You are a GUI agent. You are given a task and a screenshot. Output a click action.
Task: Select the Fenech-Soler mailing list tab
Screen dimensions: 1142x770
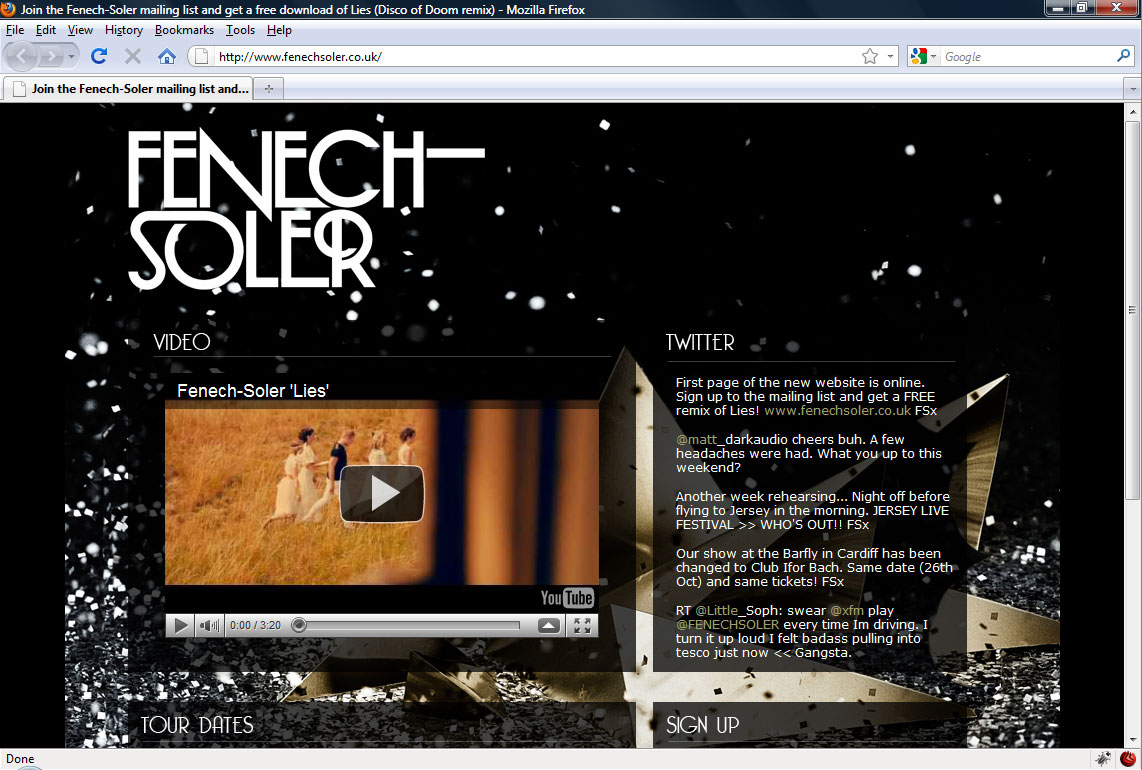128,88
